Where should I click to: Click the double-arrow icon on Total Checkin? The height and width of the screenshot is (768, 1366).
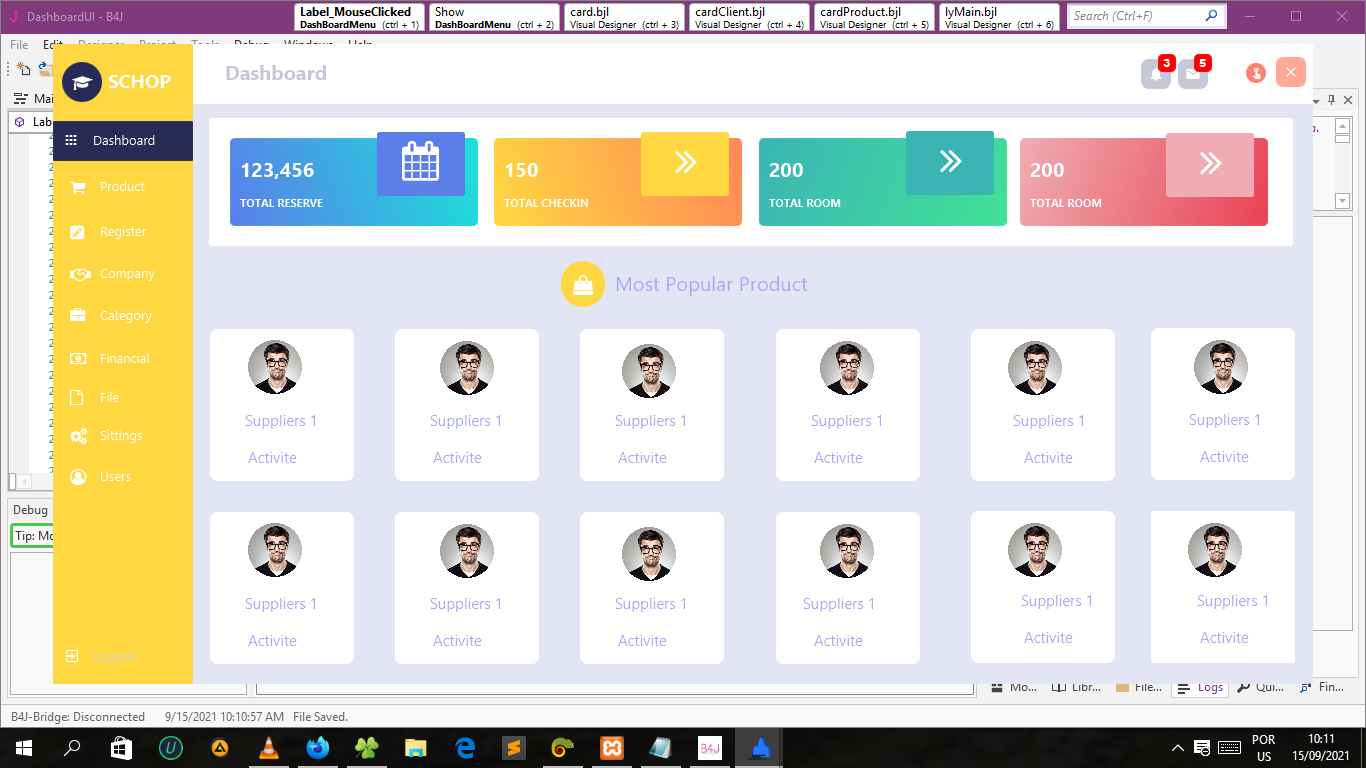pyautogui.click(x=685, y=163)
